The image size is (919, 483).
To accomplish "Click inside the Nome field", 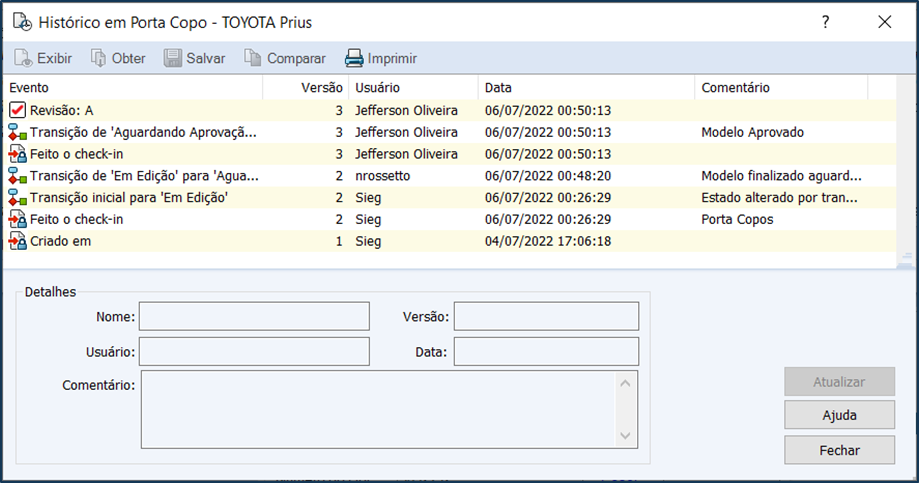I will 254,317.
